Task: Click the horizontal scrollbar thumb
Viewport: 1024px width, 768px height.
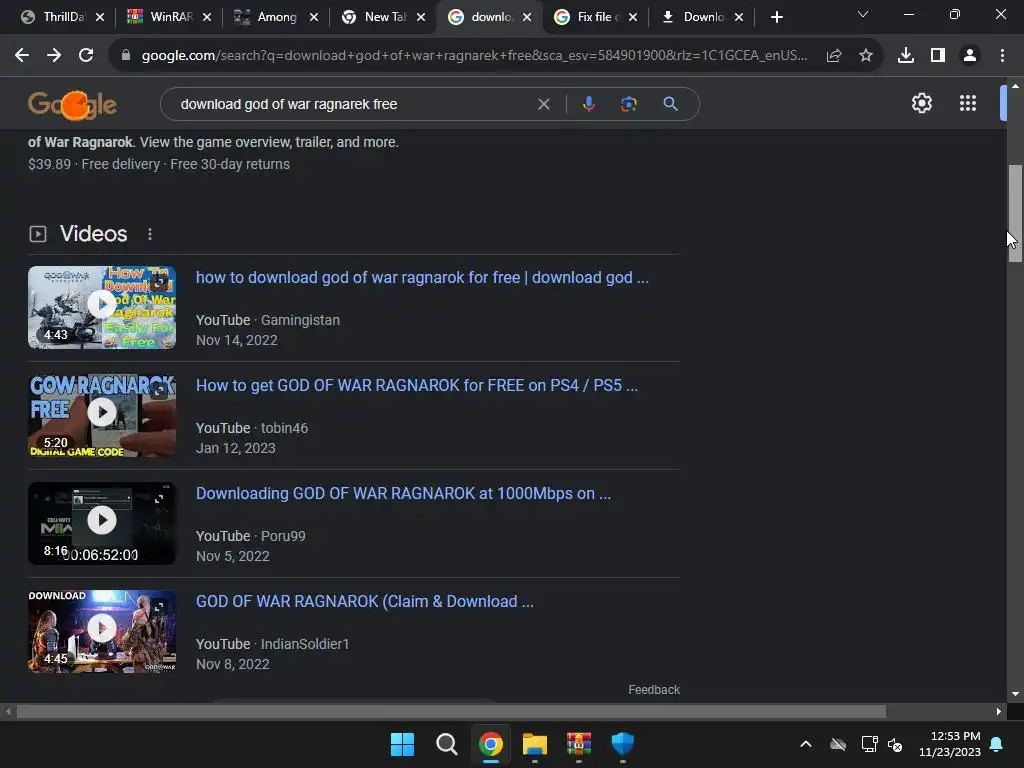Action: coord(451,711)
